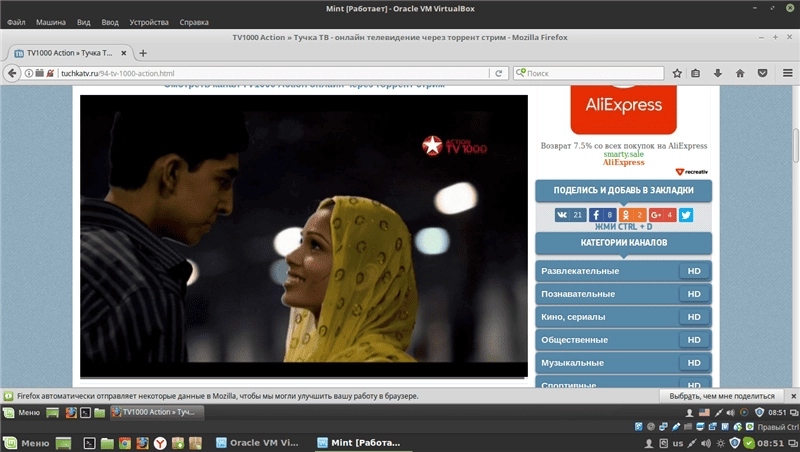Click the AliExpress ad banner
800x452 pixels.
coord(623,109)
